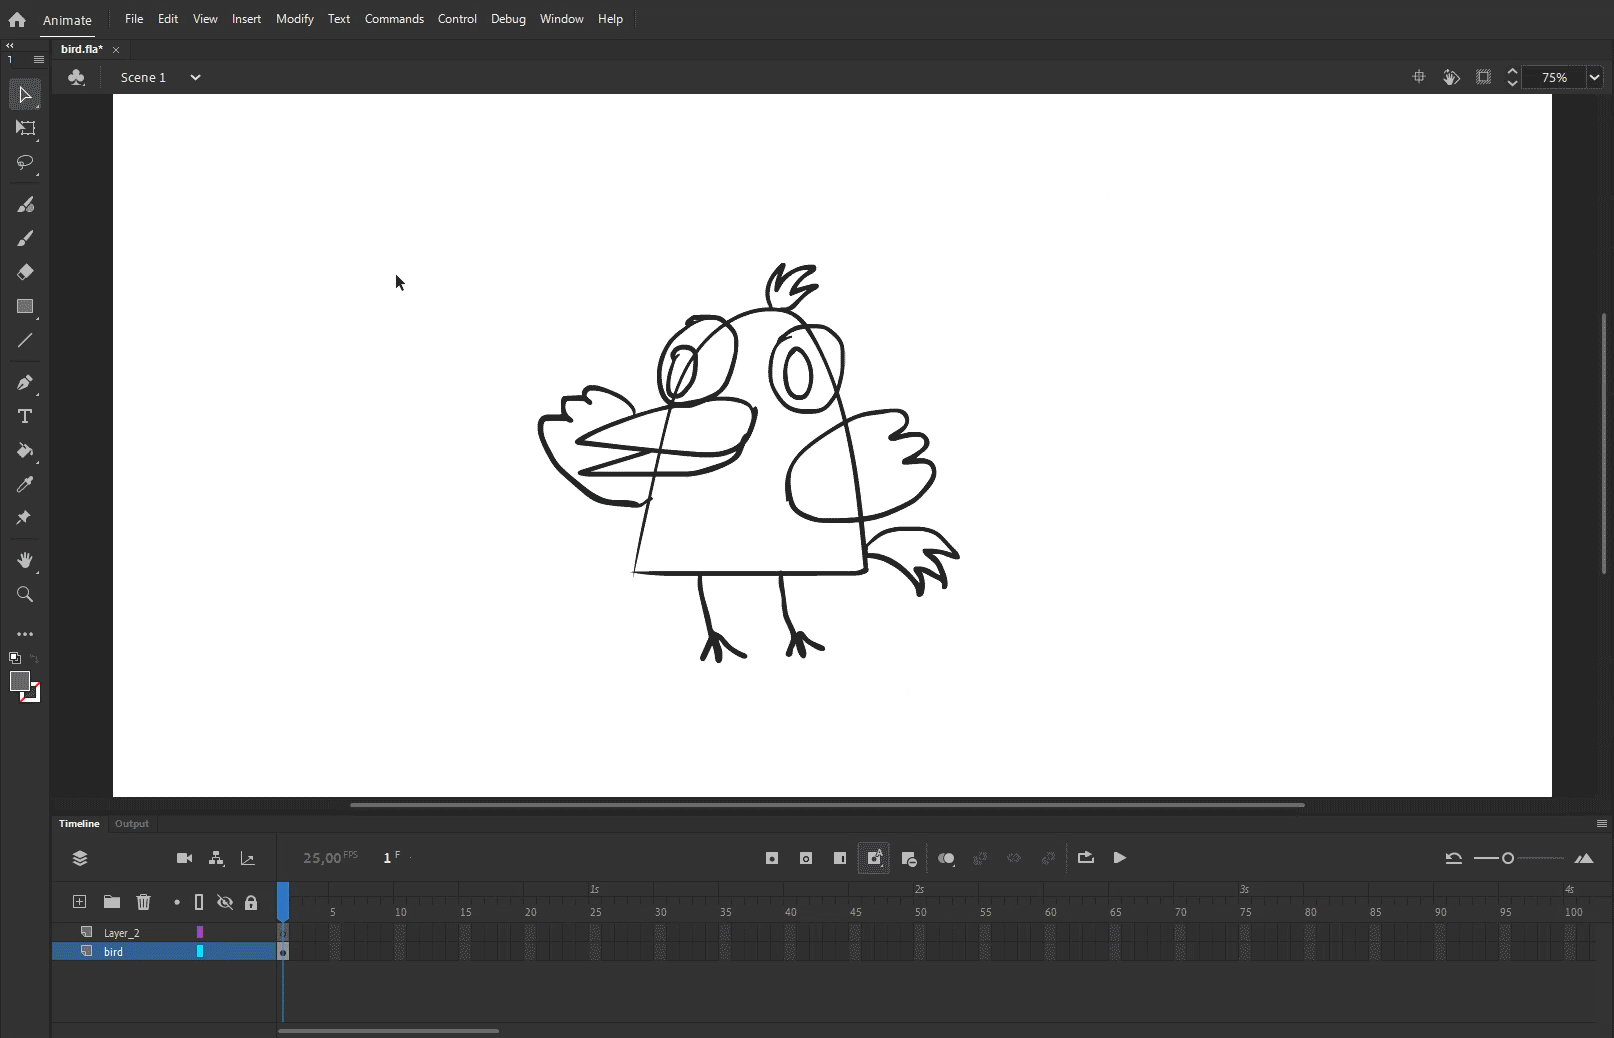This screenshot has width=1614, height=1038.
Task: Delete the selected layer
Action: 144,902
